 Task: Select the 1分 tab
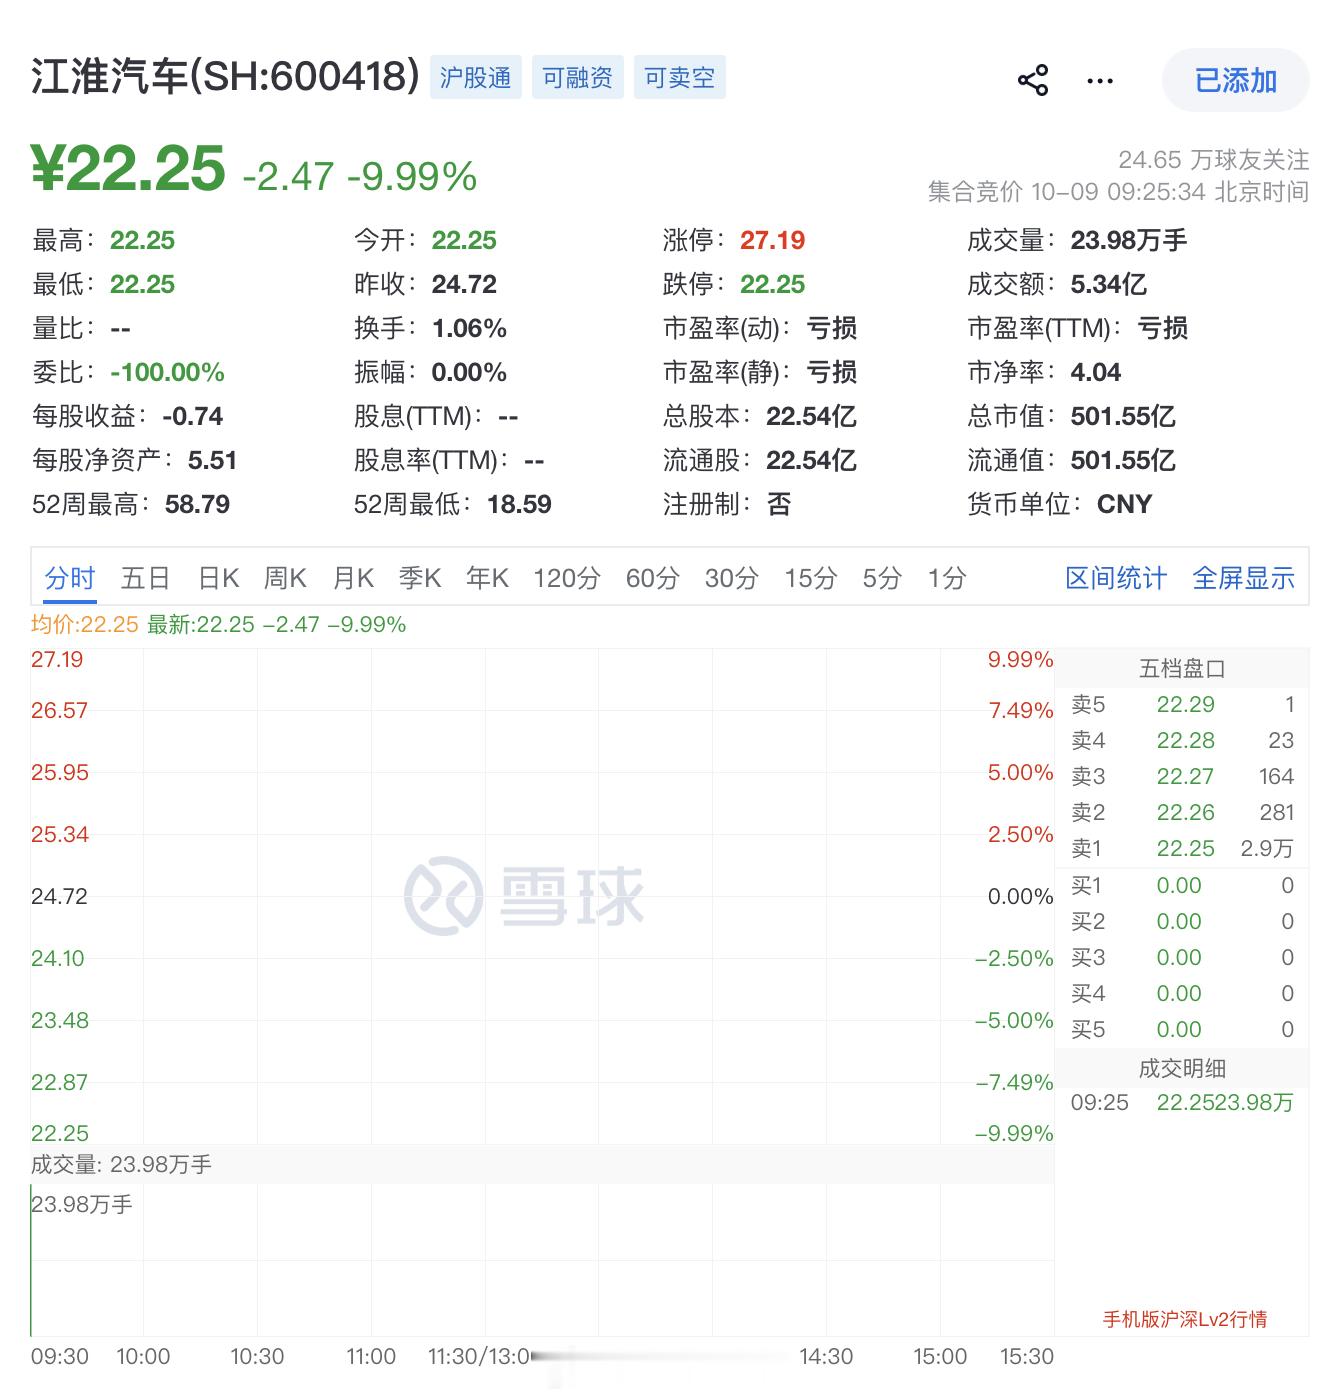tap(947, 578)
